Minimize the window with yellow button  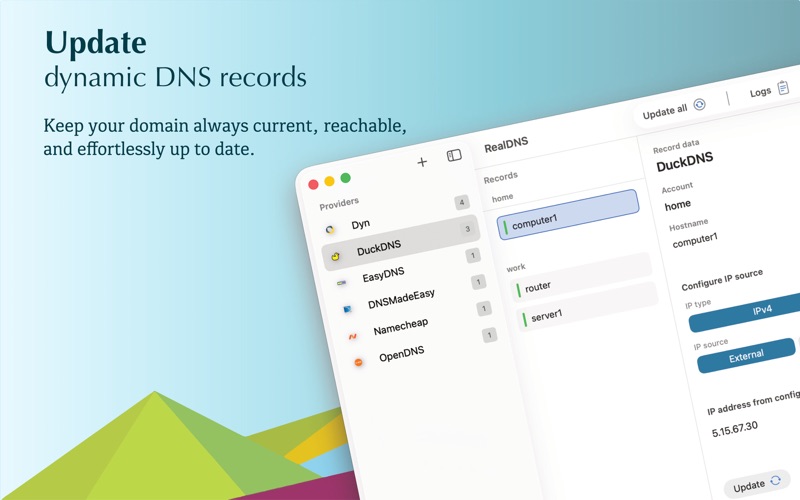point(330,181)
